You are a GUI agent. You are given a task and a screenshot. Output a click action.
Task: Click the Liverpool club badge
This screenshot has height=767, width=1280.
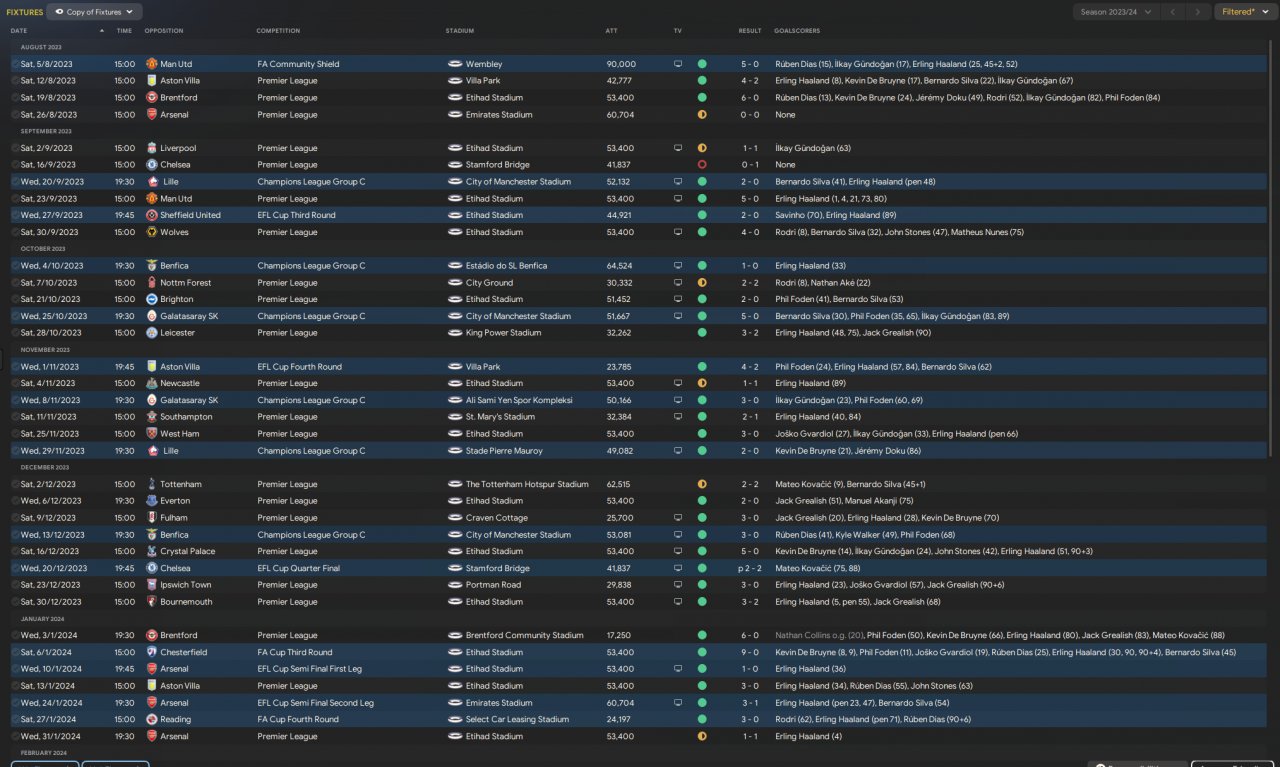152,148
